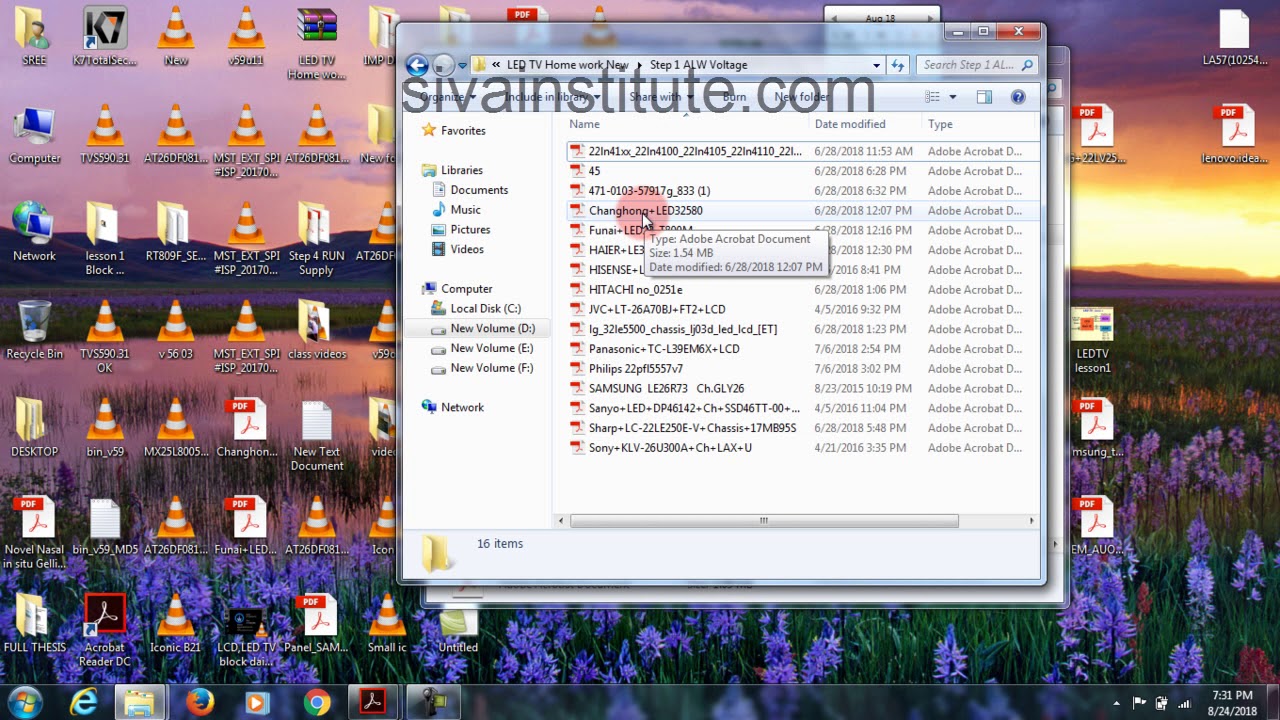Select the v59u11 VLC file icon
This screenshot has height=720, width=1280.
pyautogui.click(x=246, y=38)
